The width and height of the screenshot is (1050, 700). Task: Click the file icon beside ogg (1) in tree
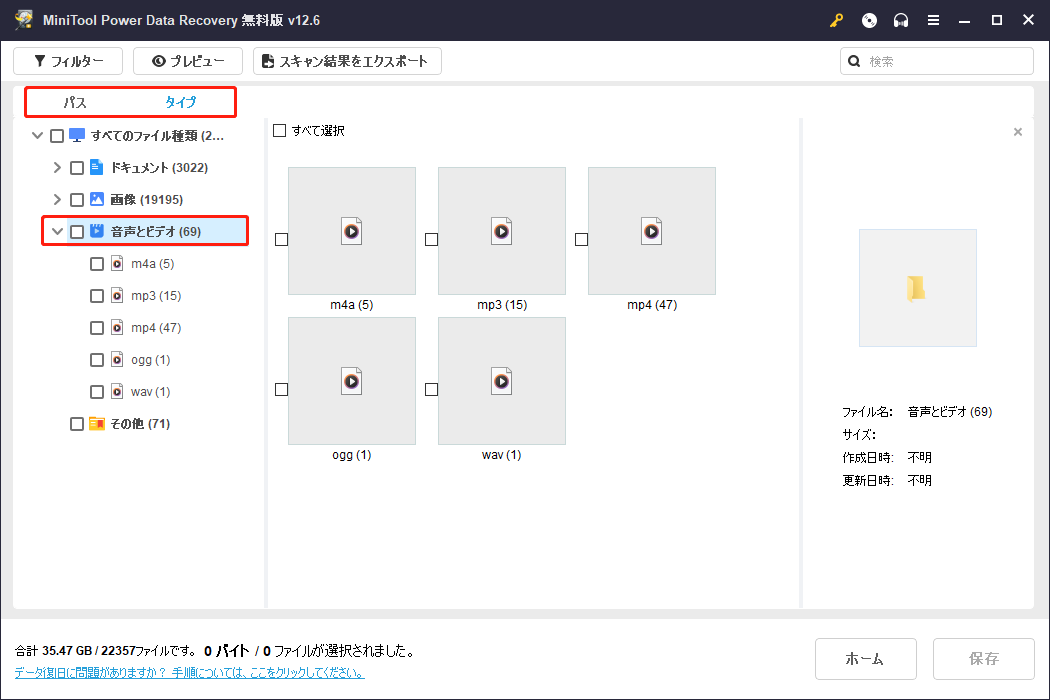pos(117,360)
